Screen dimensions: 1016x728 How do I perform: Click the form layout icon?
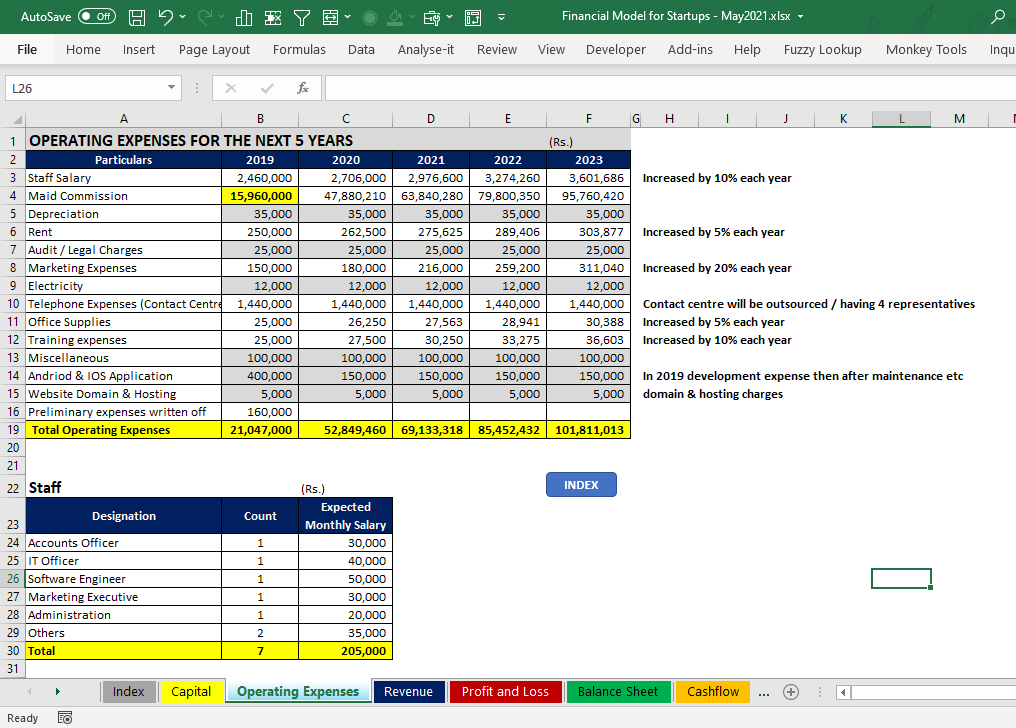click(473, 17)
